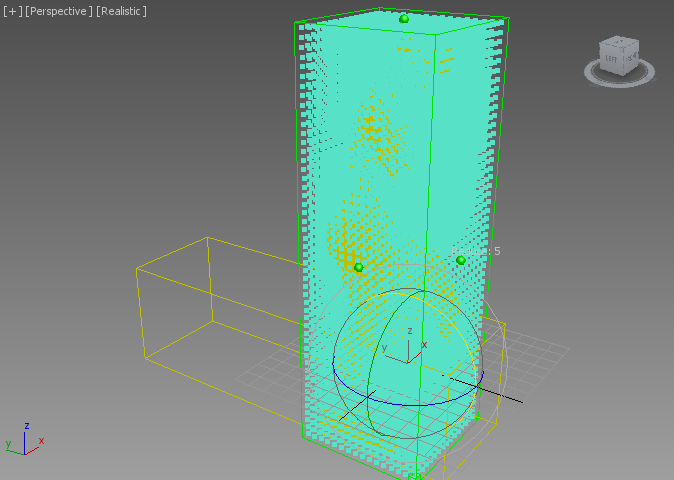Open the Realistic shading mode menu
The height and width of the screenshot is (480, 674).
[x=121, y=11]
